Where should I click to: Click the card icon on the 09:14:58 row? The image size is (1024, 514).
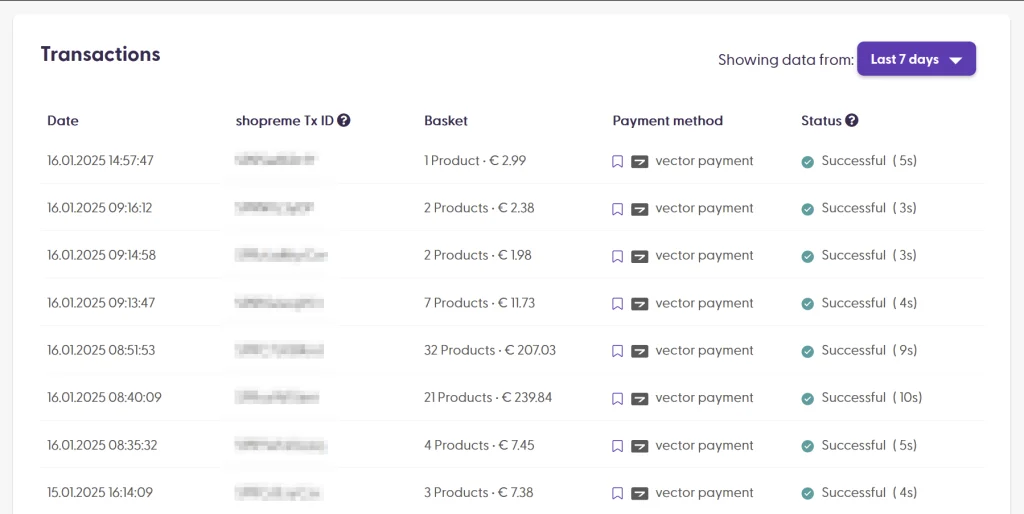click(639, 257)
